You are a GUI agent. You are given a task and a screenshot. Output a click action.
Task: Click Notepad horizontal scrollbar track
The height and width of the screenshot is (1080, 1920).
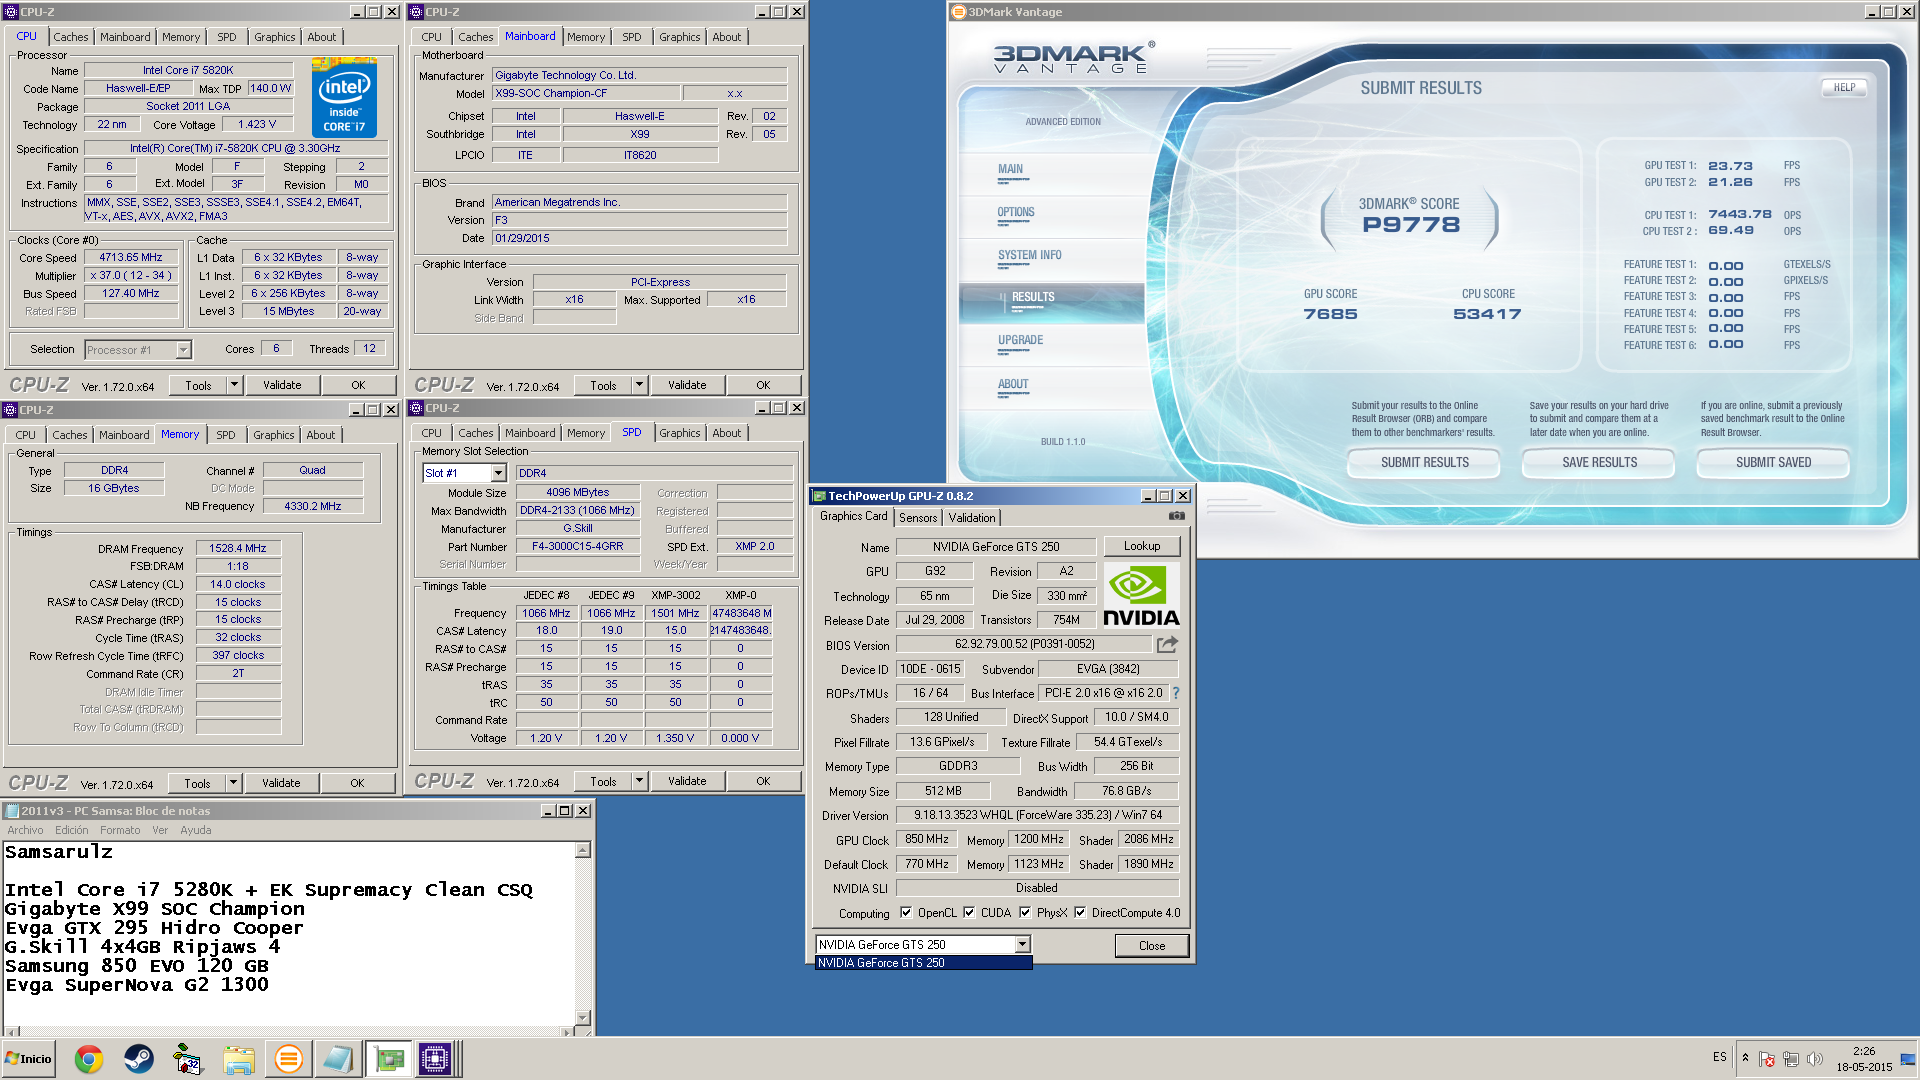coord(290,1031)
